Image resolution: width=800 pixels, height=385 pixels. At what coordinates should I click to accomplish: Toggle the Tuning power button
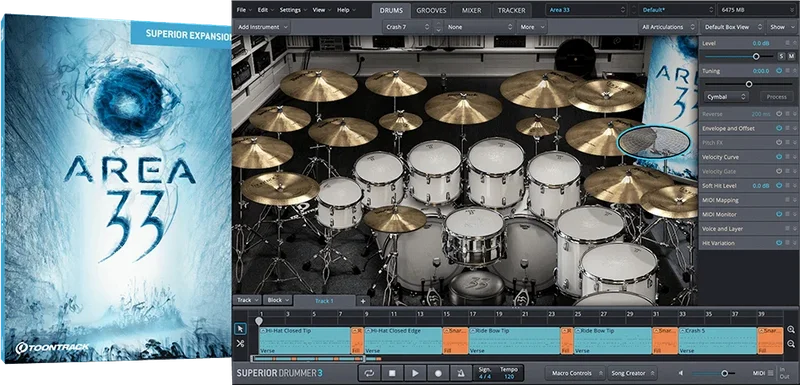pos(779,71)
